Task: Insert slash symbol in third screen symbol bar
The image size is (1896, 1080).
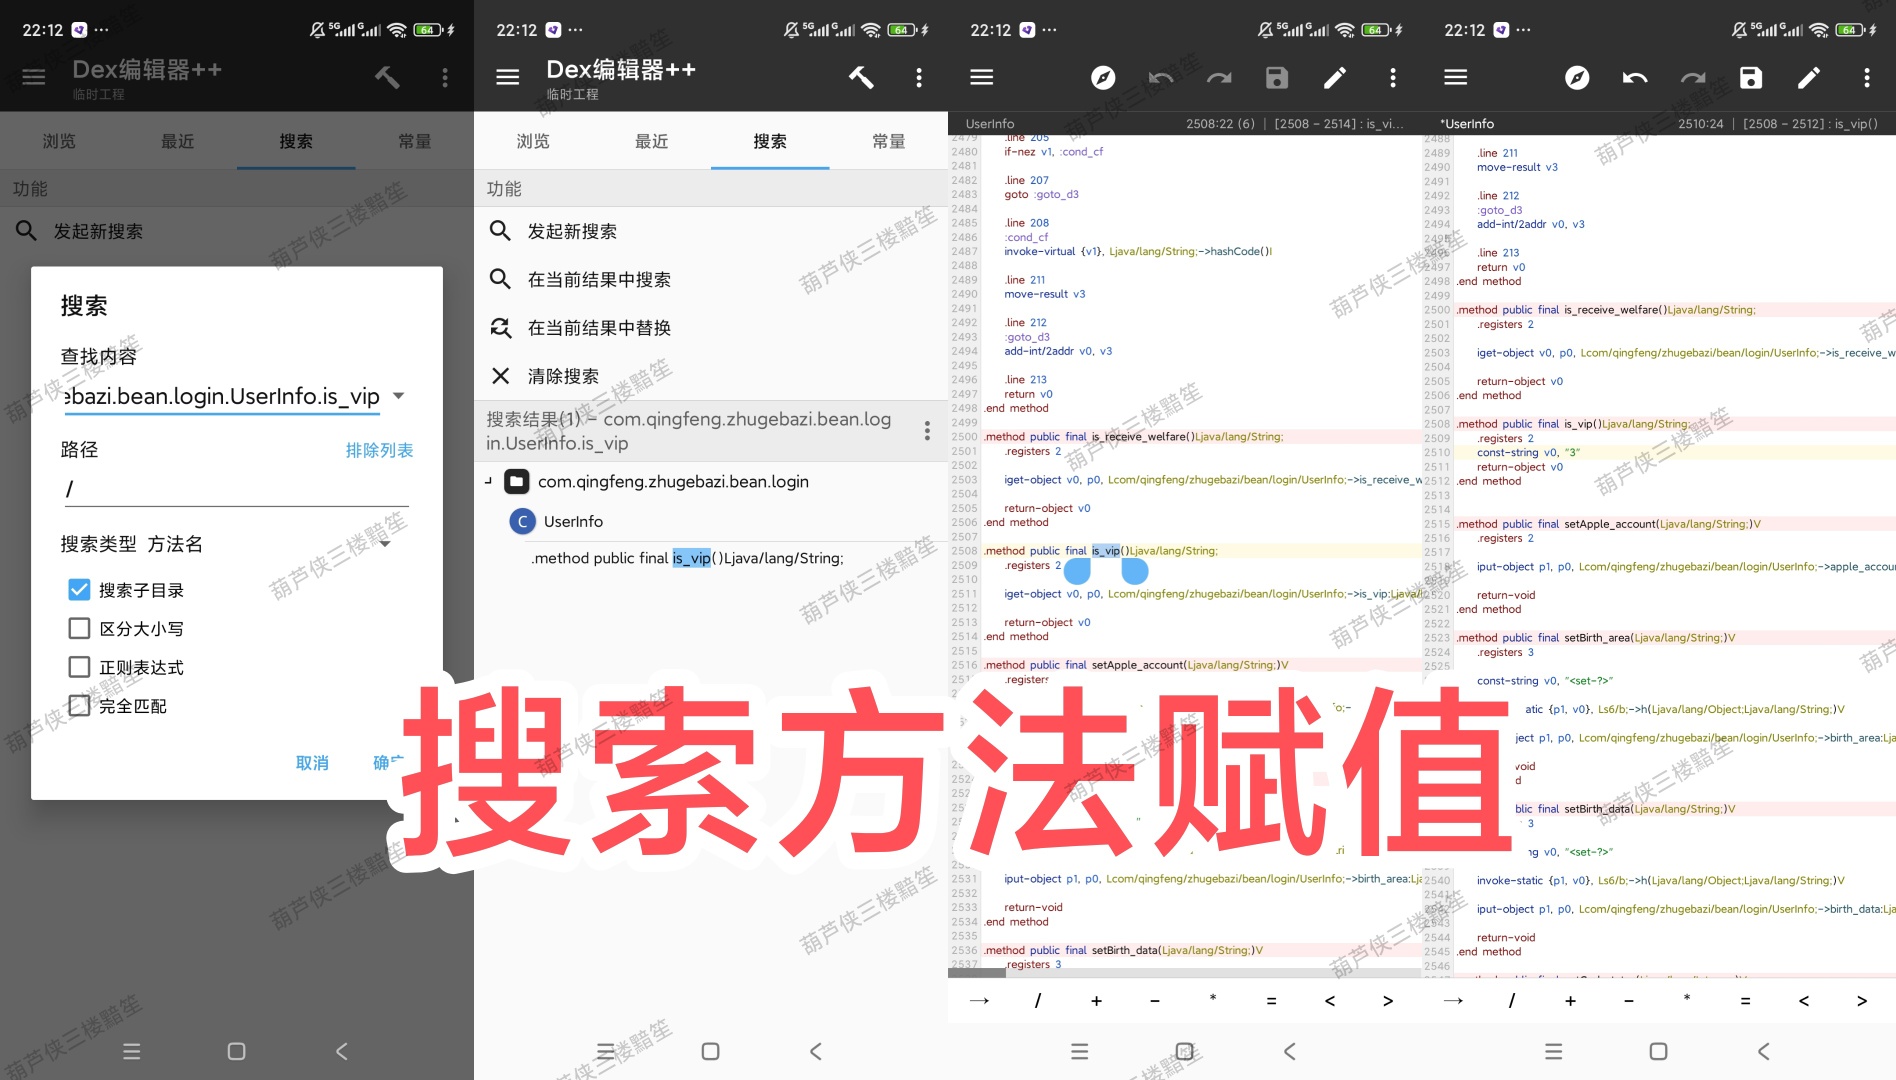Action: (1038, 1000)
